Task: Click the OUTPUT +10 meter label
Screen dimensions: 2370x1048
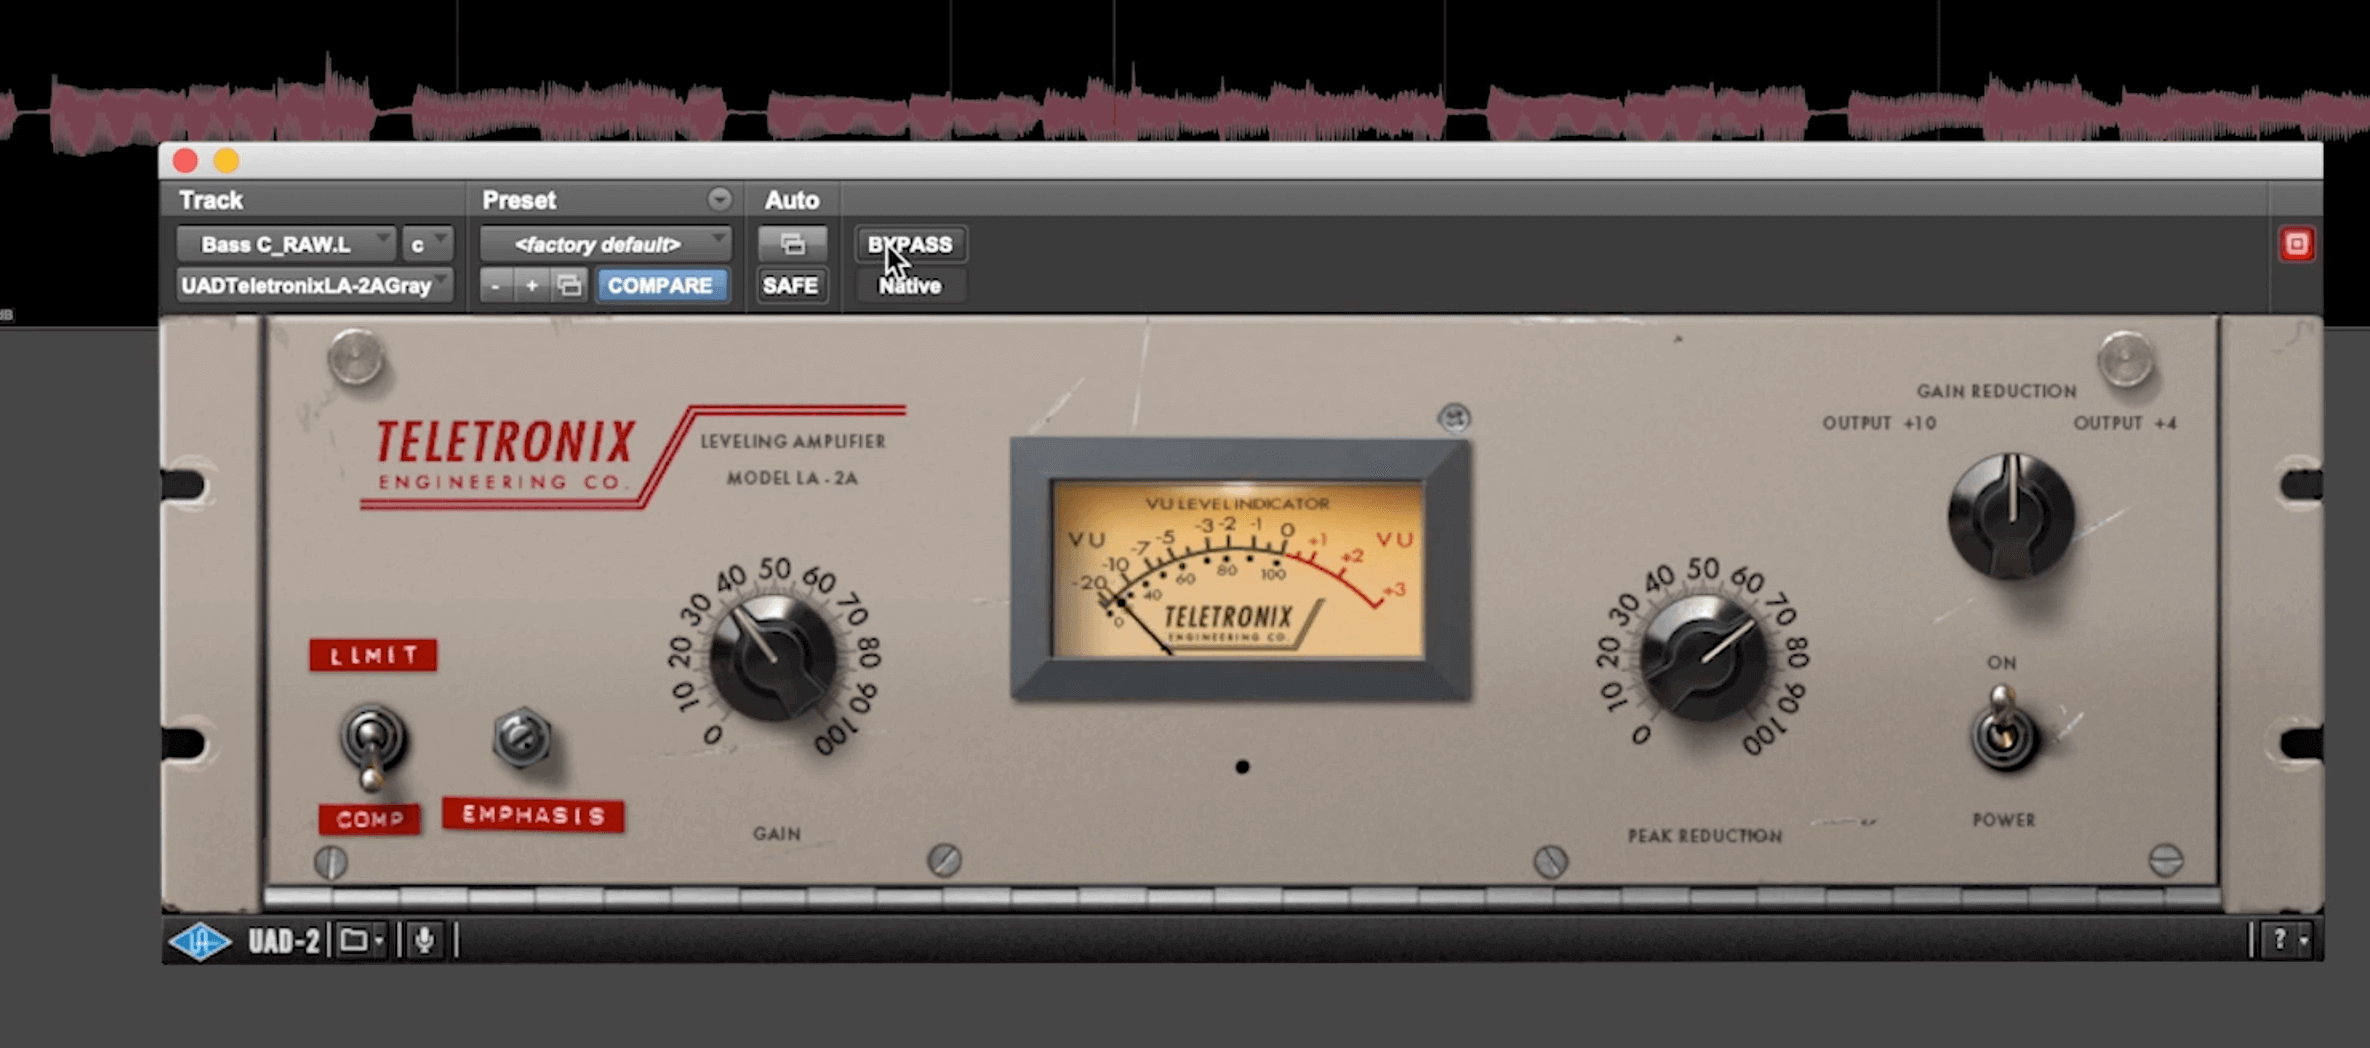Action: pos(1879,423)
